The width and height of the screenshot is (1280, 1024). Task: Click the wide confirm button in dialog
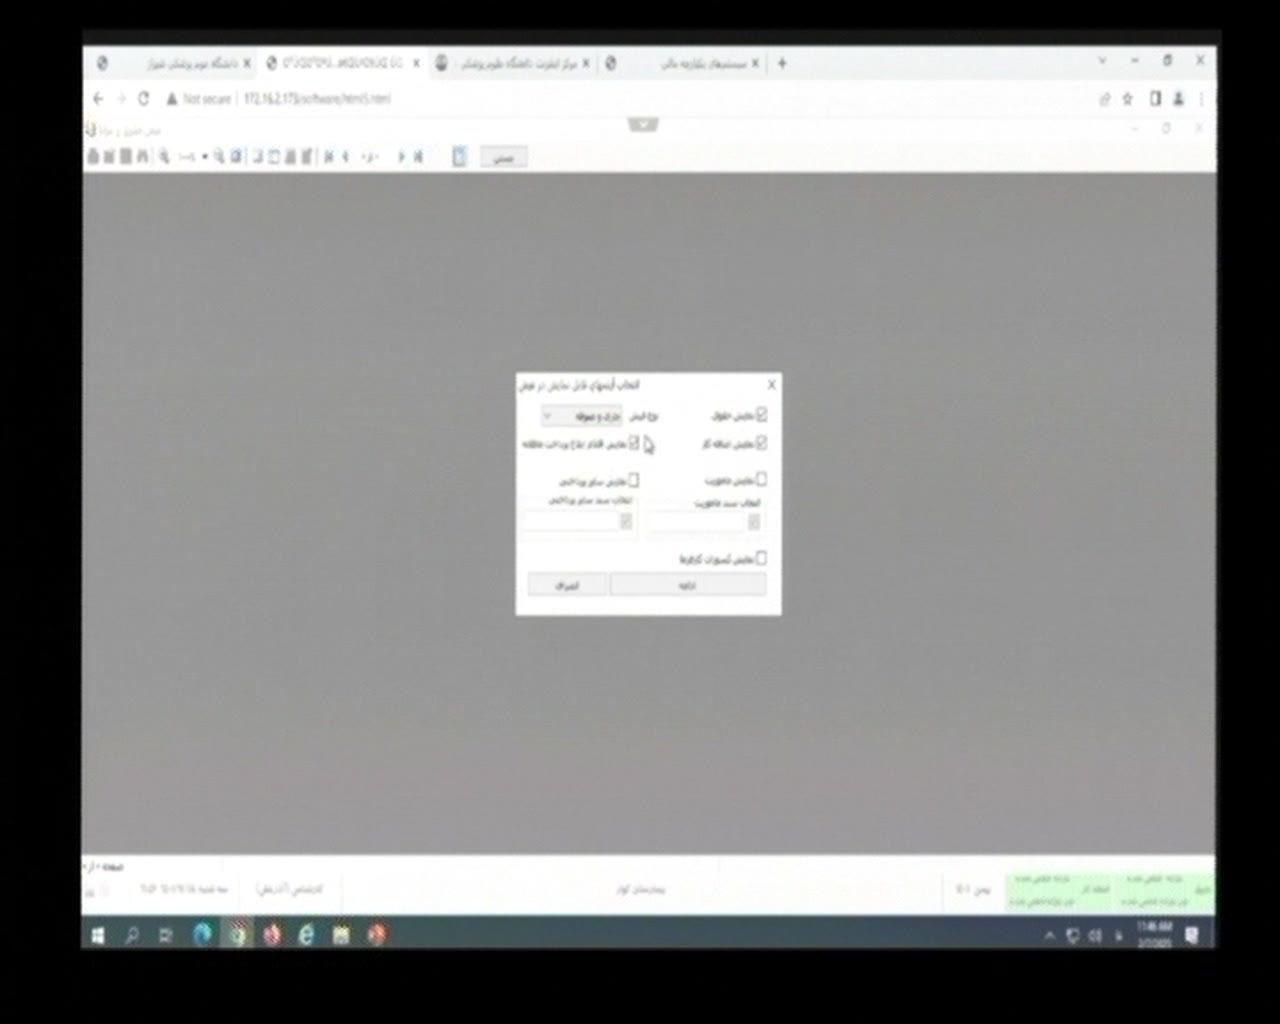pyautogui.click(x=688, y=585)
